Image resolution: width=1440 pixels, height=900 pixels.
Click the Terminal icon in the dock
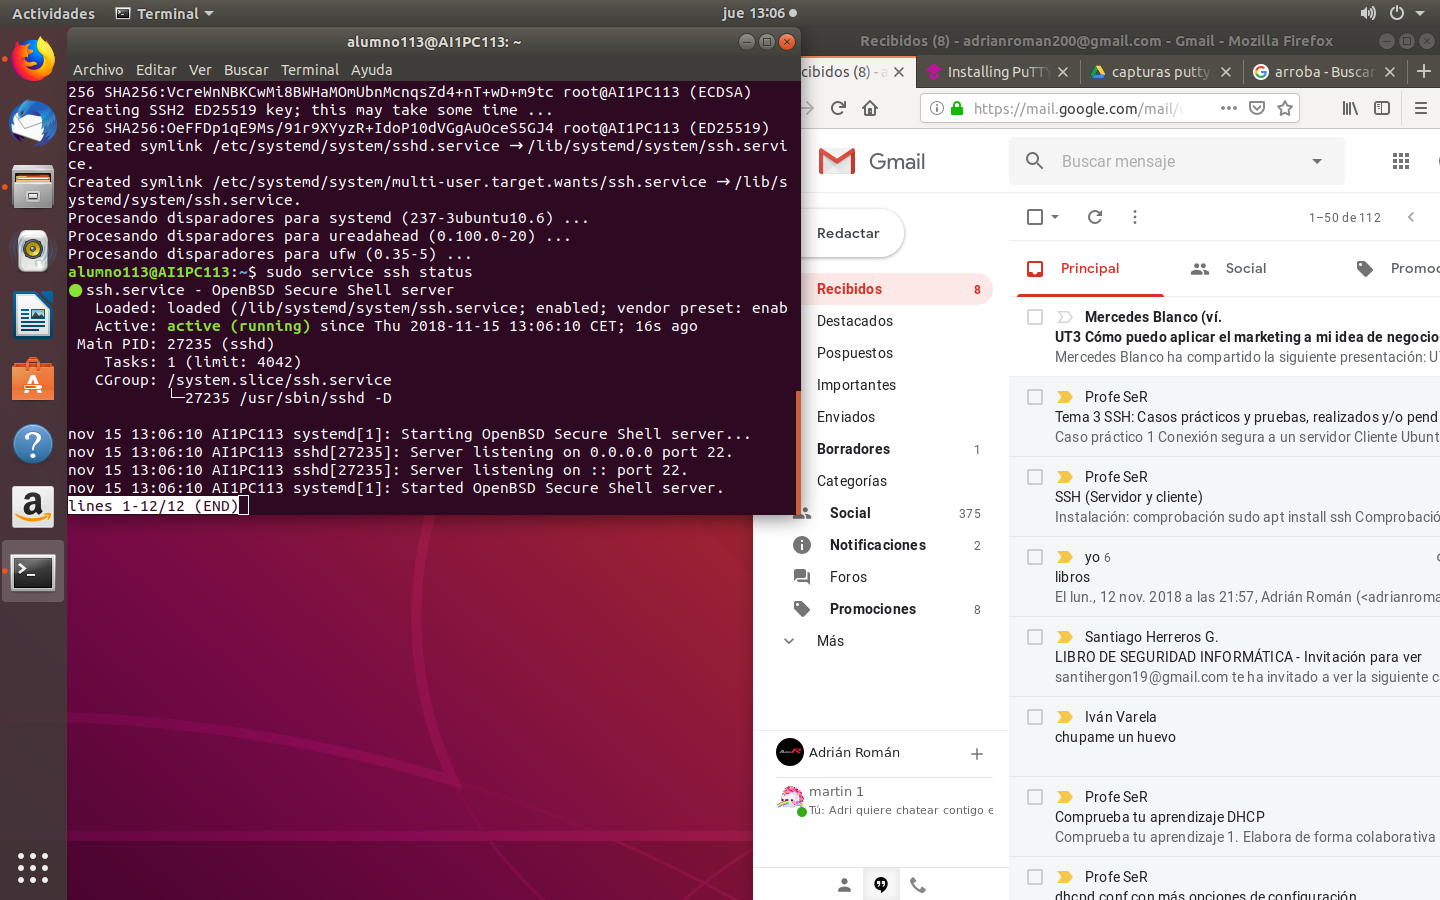33,572
